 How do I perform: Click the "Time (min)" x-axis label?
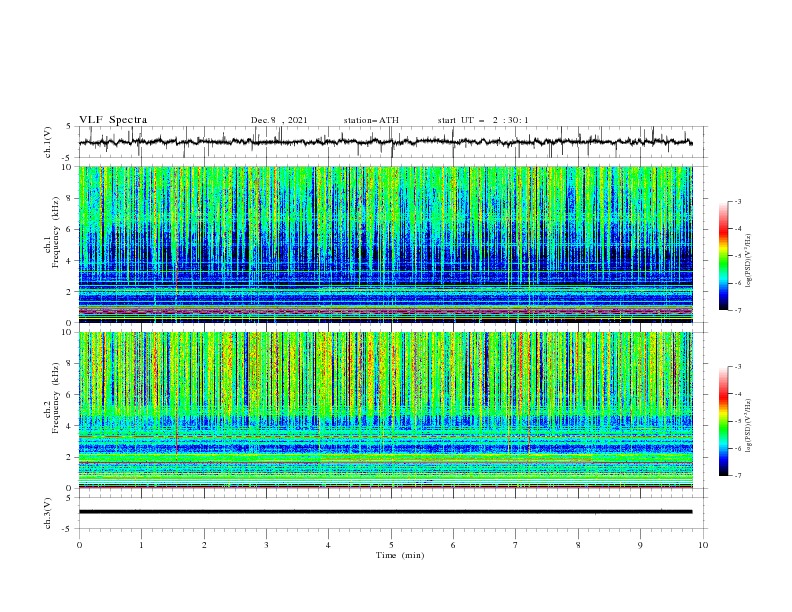coord(400,555)
